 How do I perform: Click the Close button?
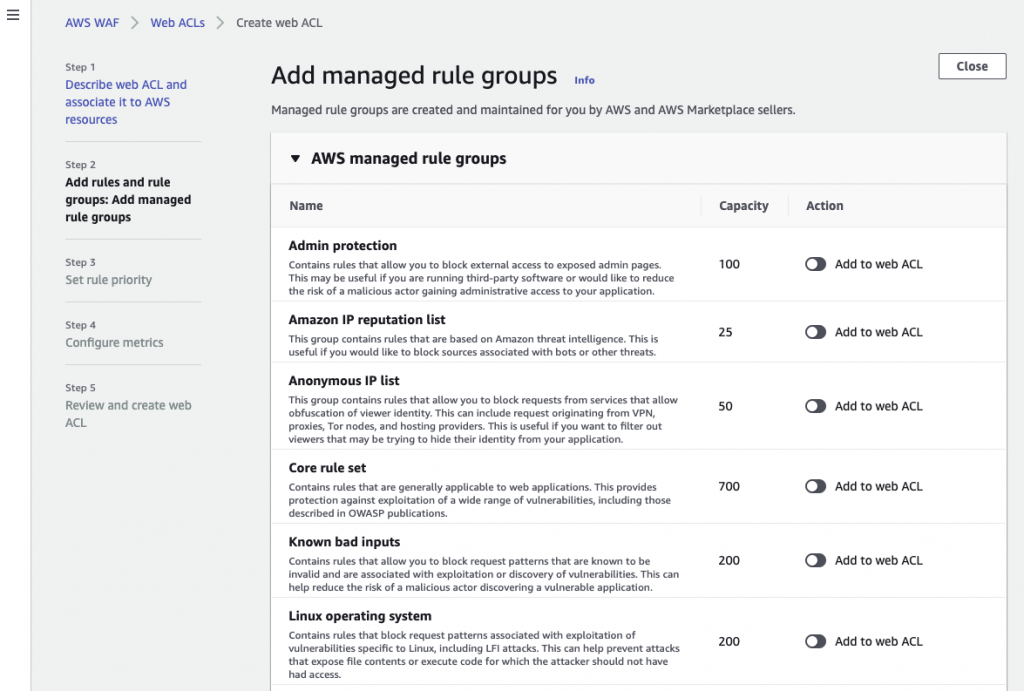pyautogui.click(x=972, y=66)
